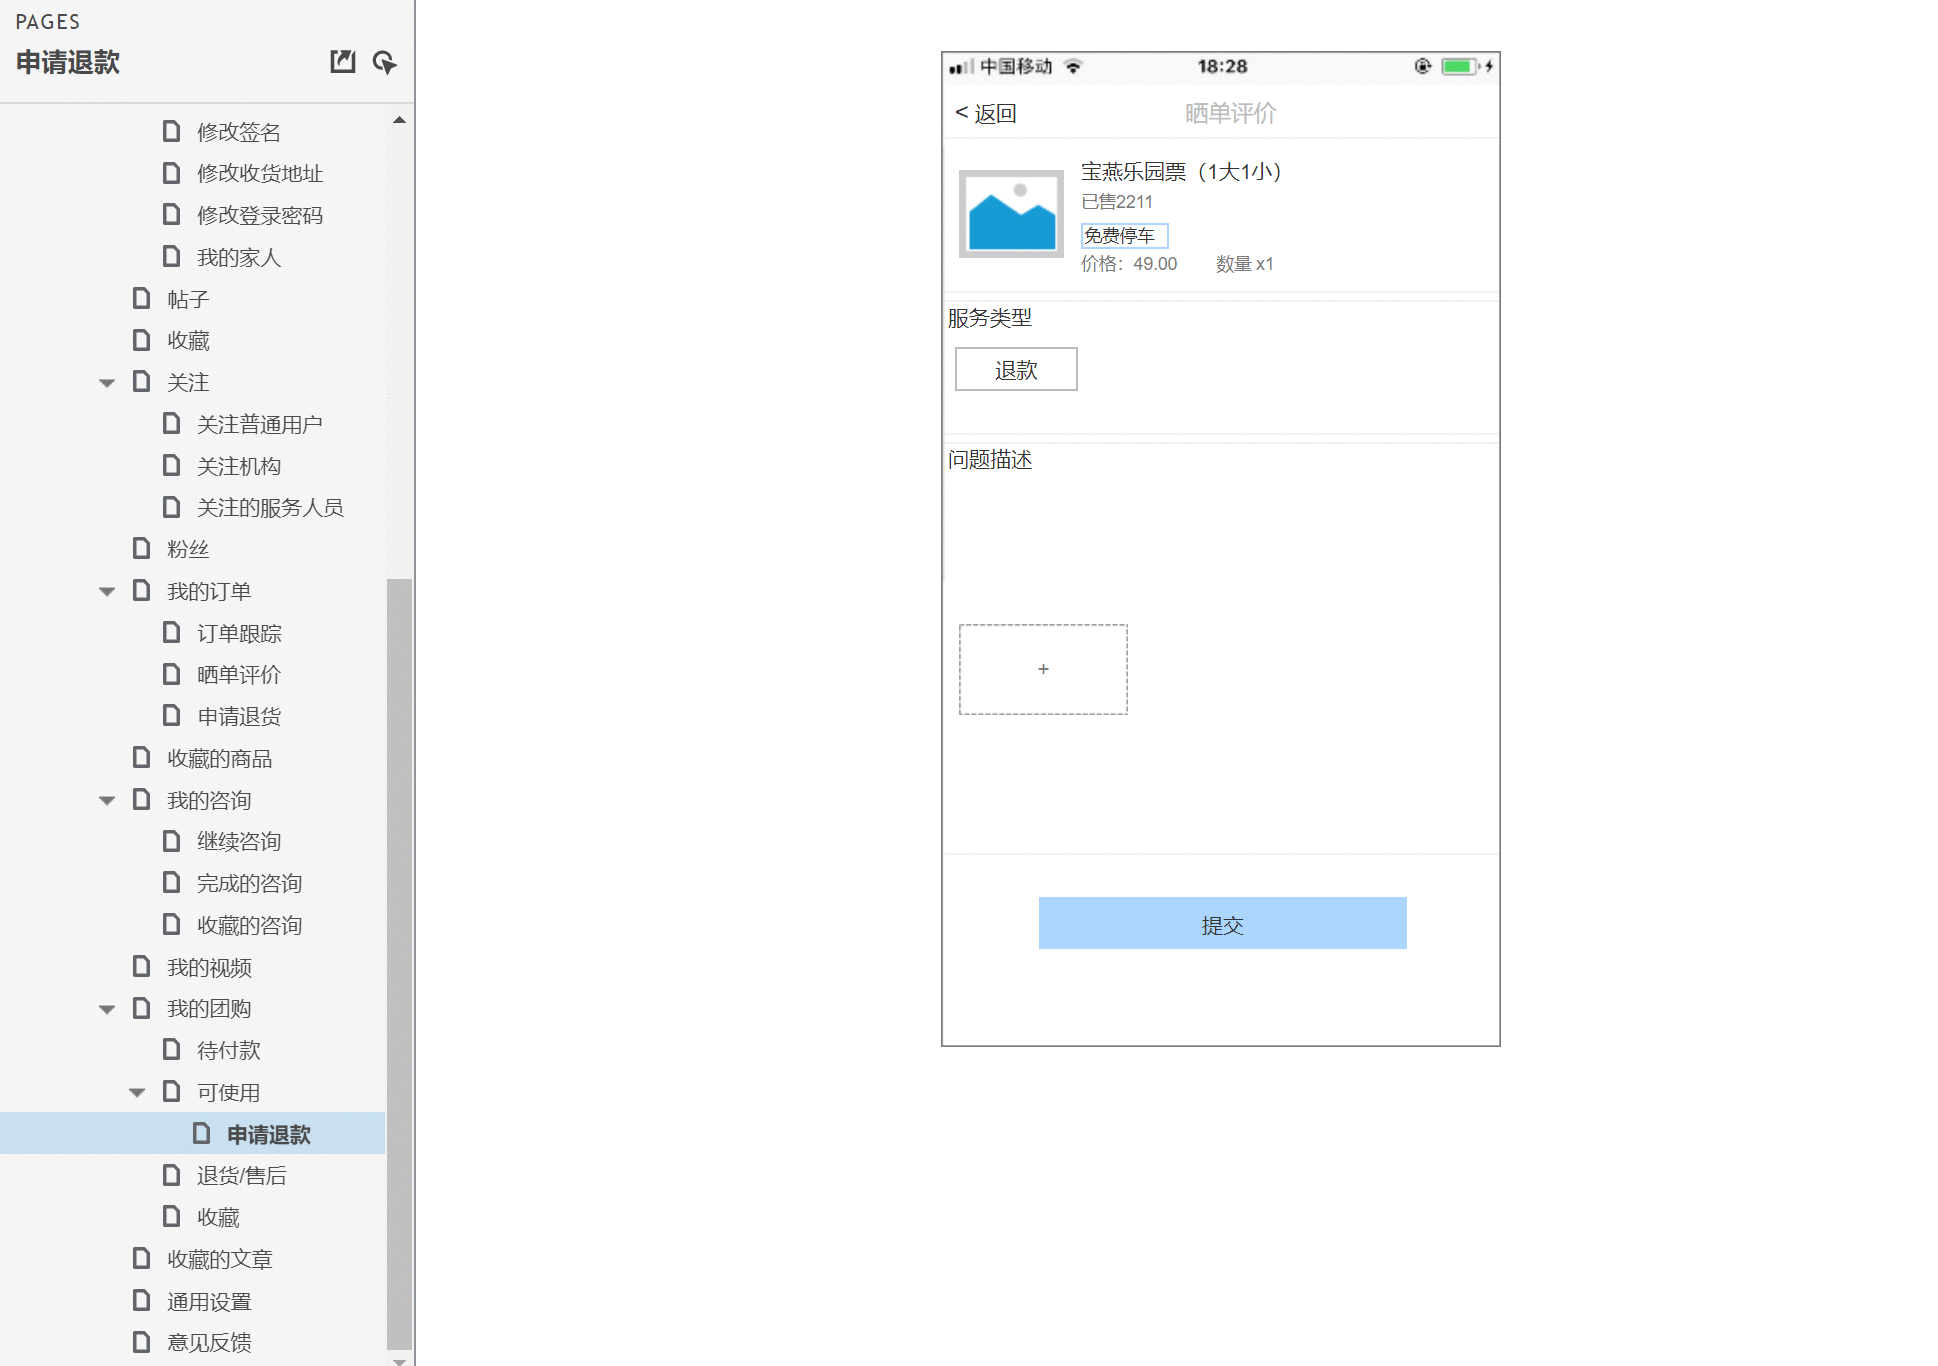This screenshot has height=1366, width=1938.
Task: Open the 晒单评价 page in tree
Action: coord(239,674)
